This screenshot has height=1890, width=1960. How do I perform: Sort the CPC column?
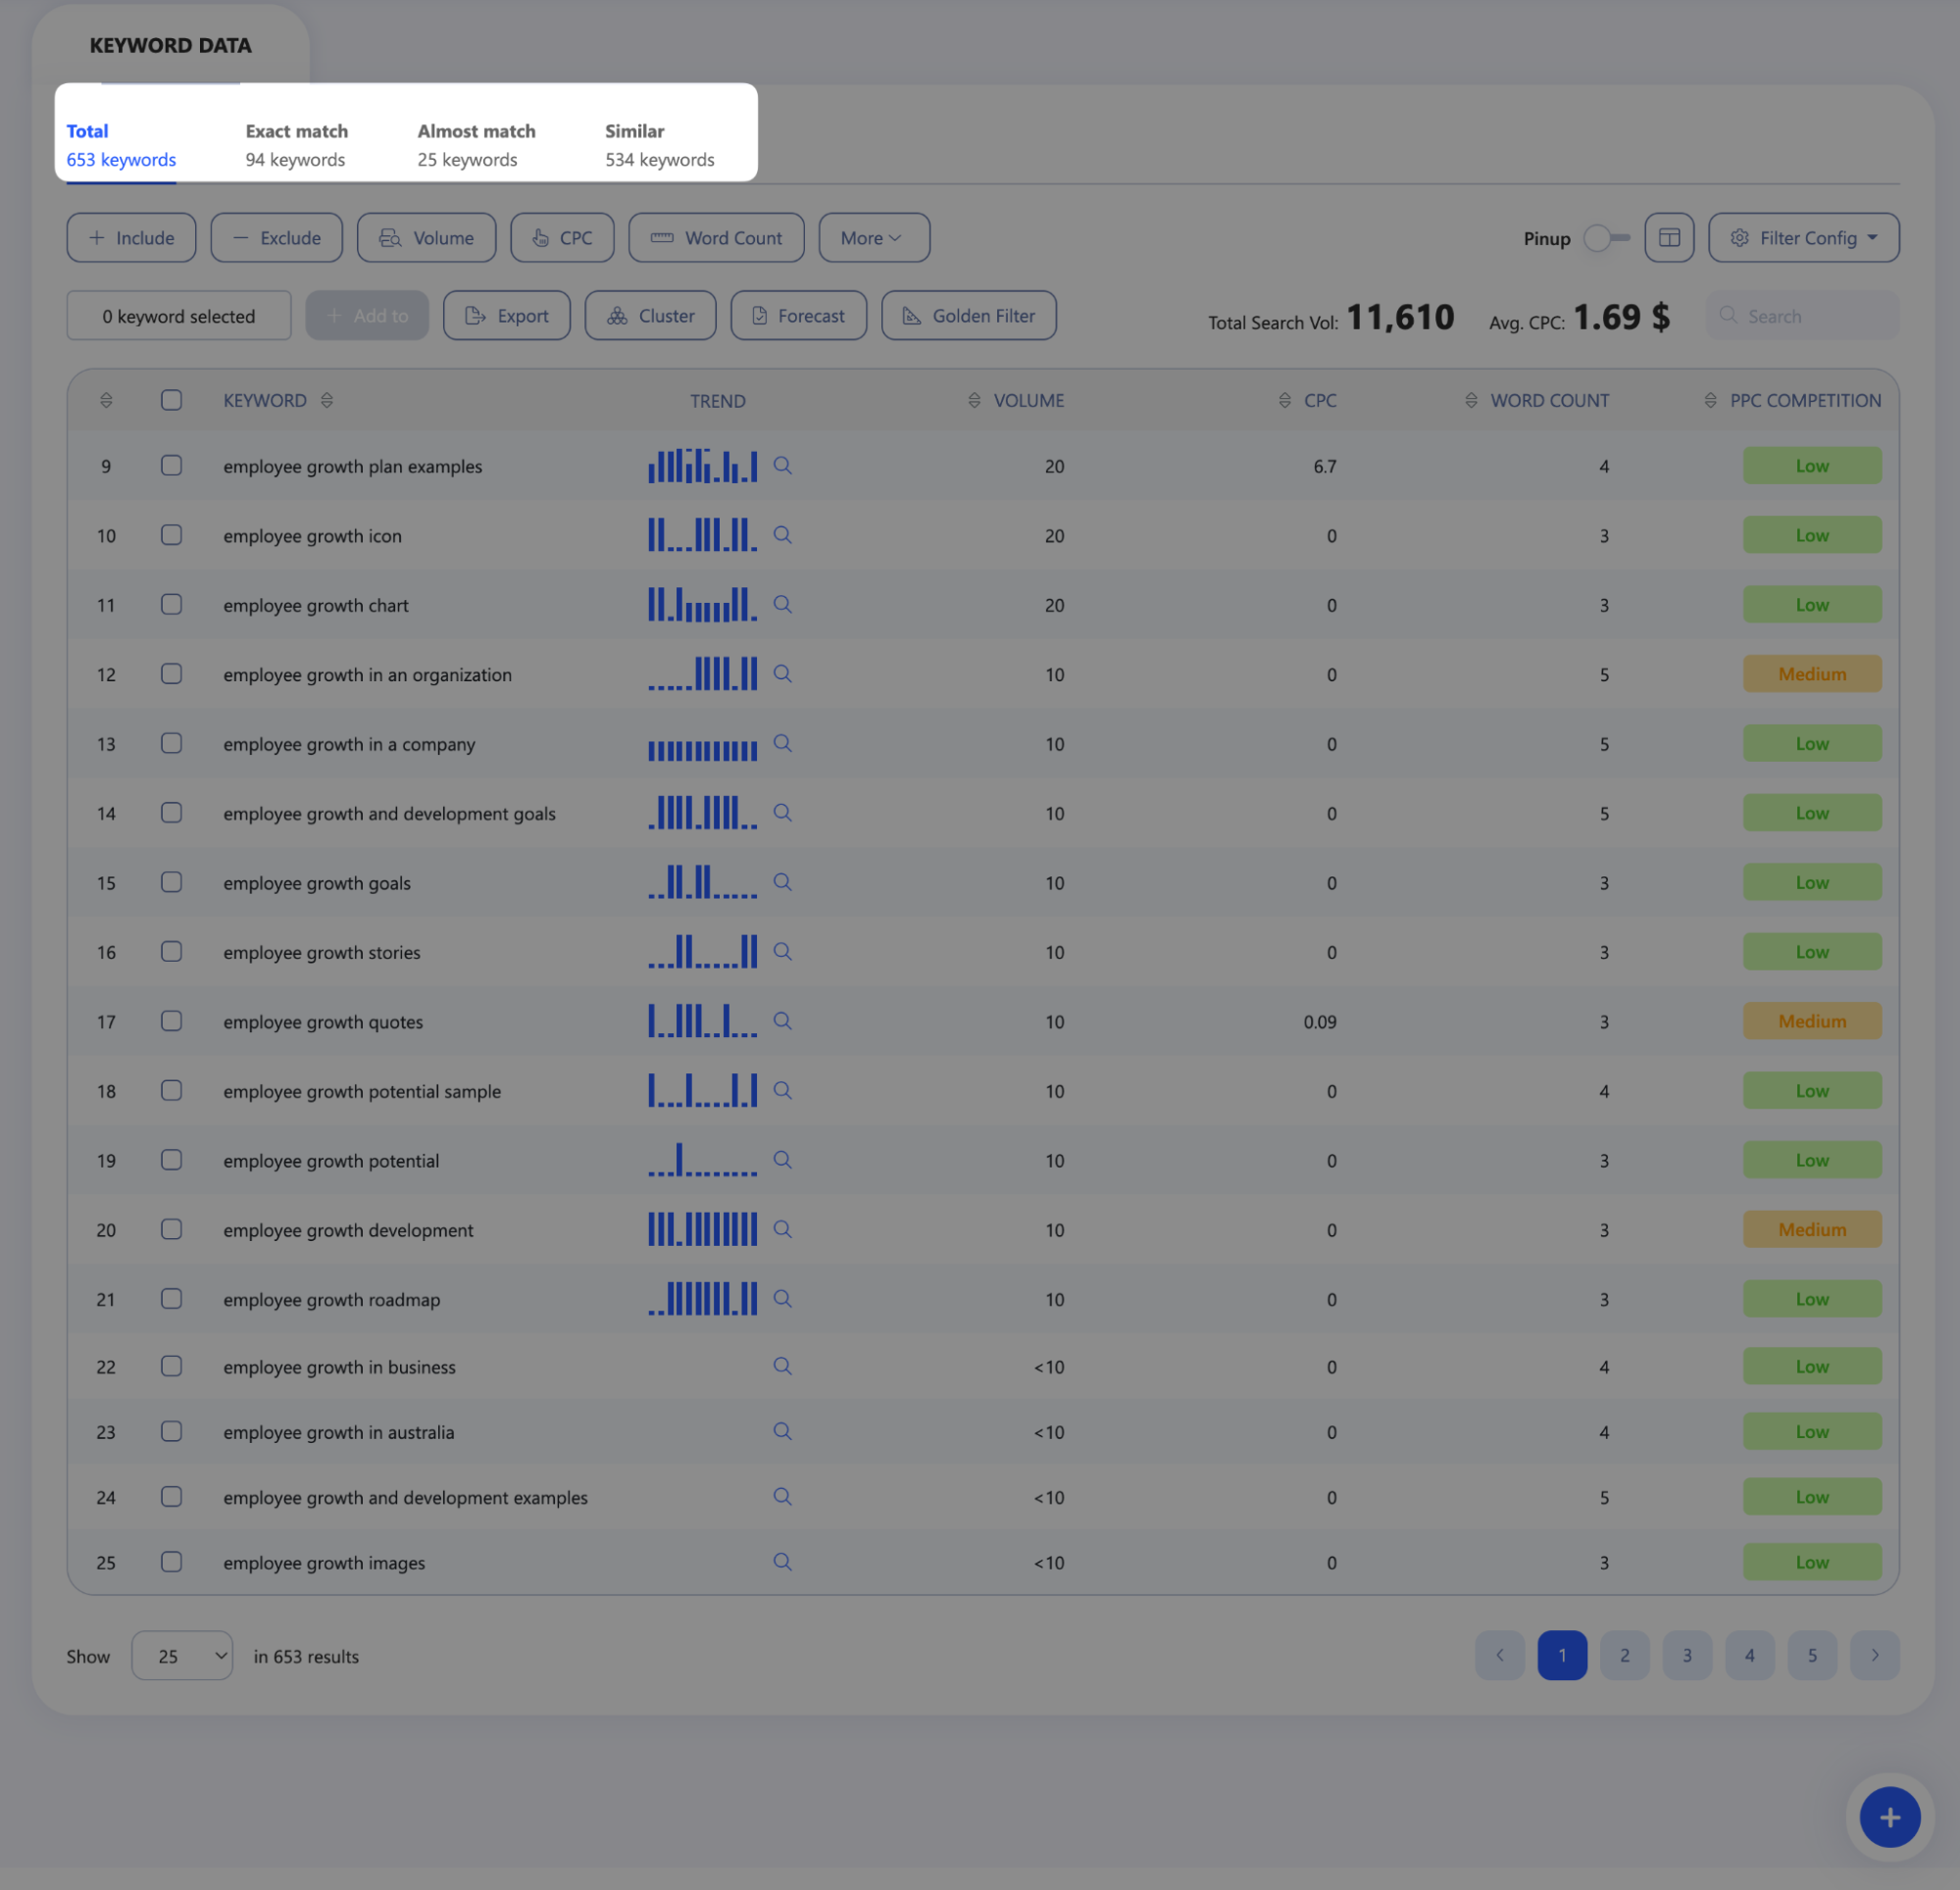click(1284, 400)
